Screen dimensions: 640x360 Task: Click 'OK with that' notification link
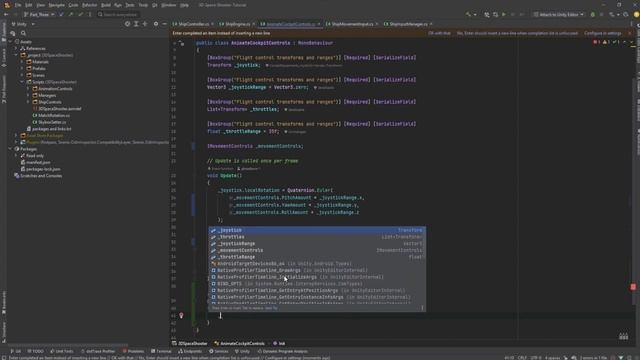pyautogui.click(x=439, y=33)
